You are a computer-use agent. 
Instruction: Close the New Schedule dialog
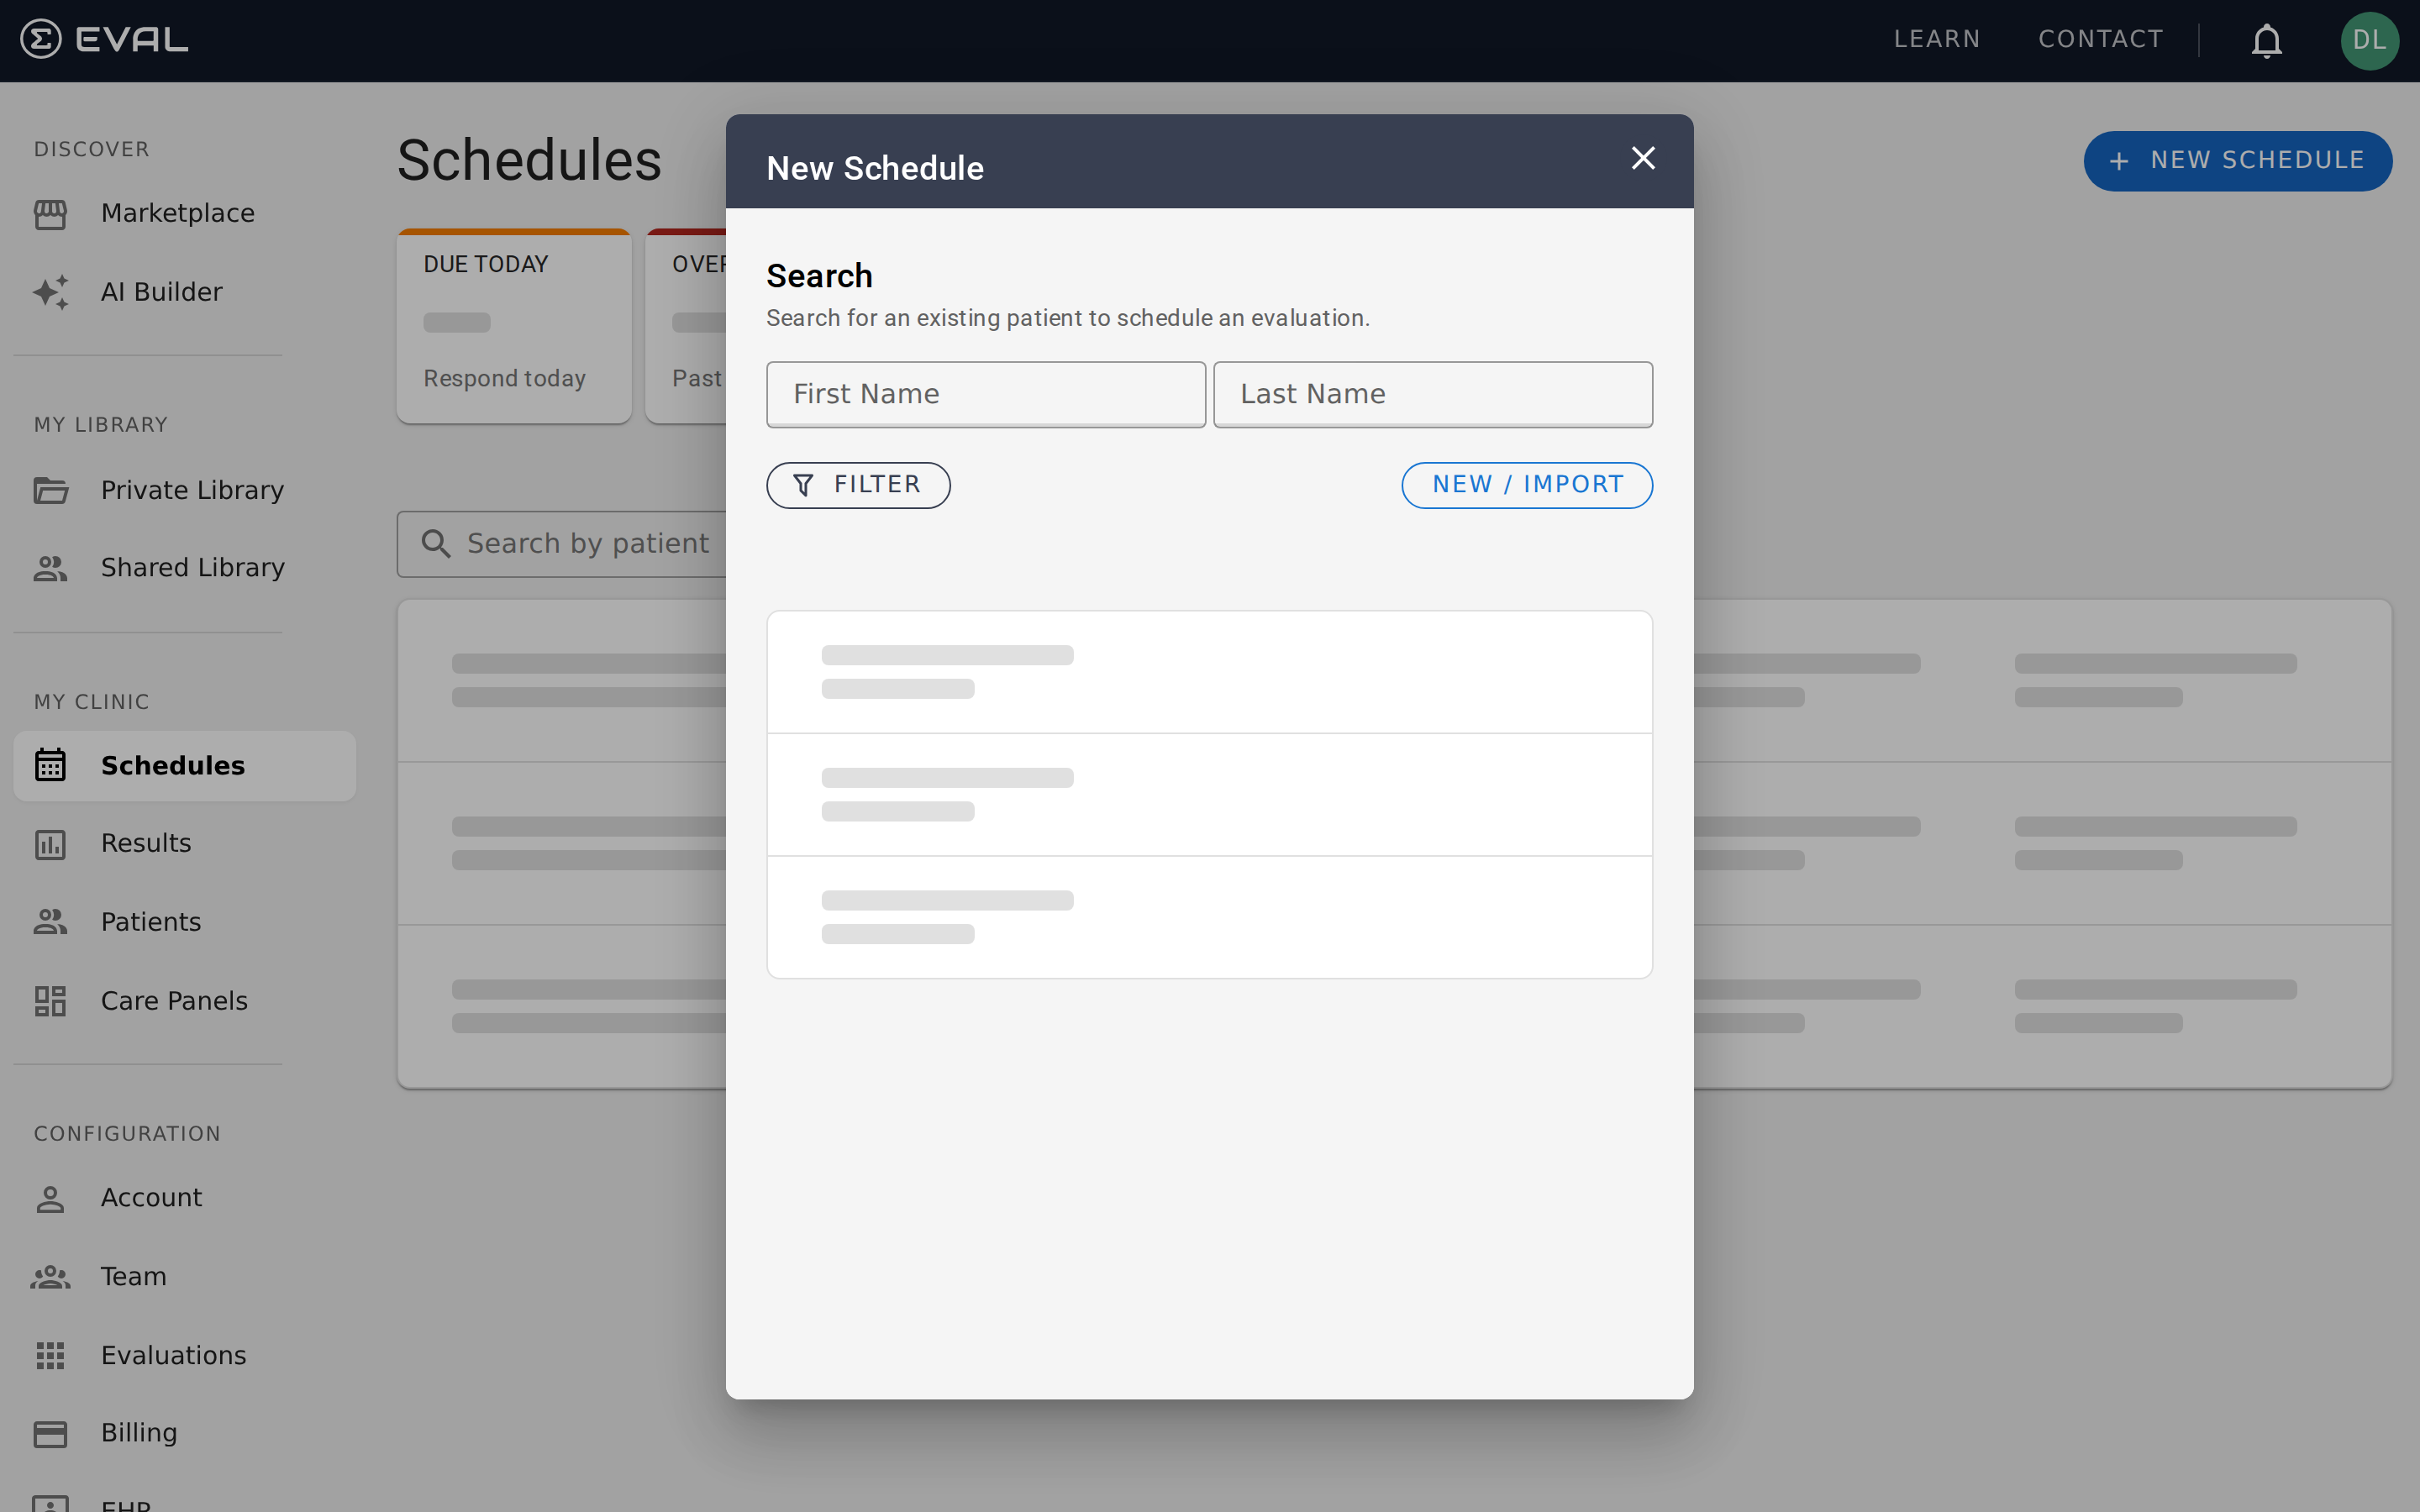pyautogui.click(x=1642, y=158)
